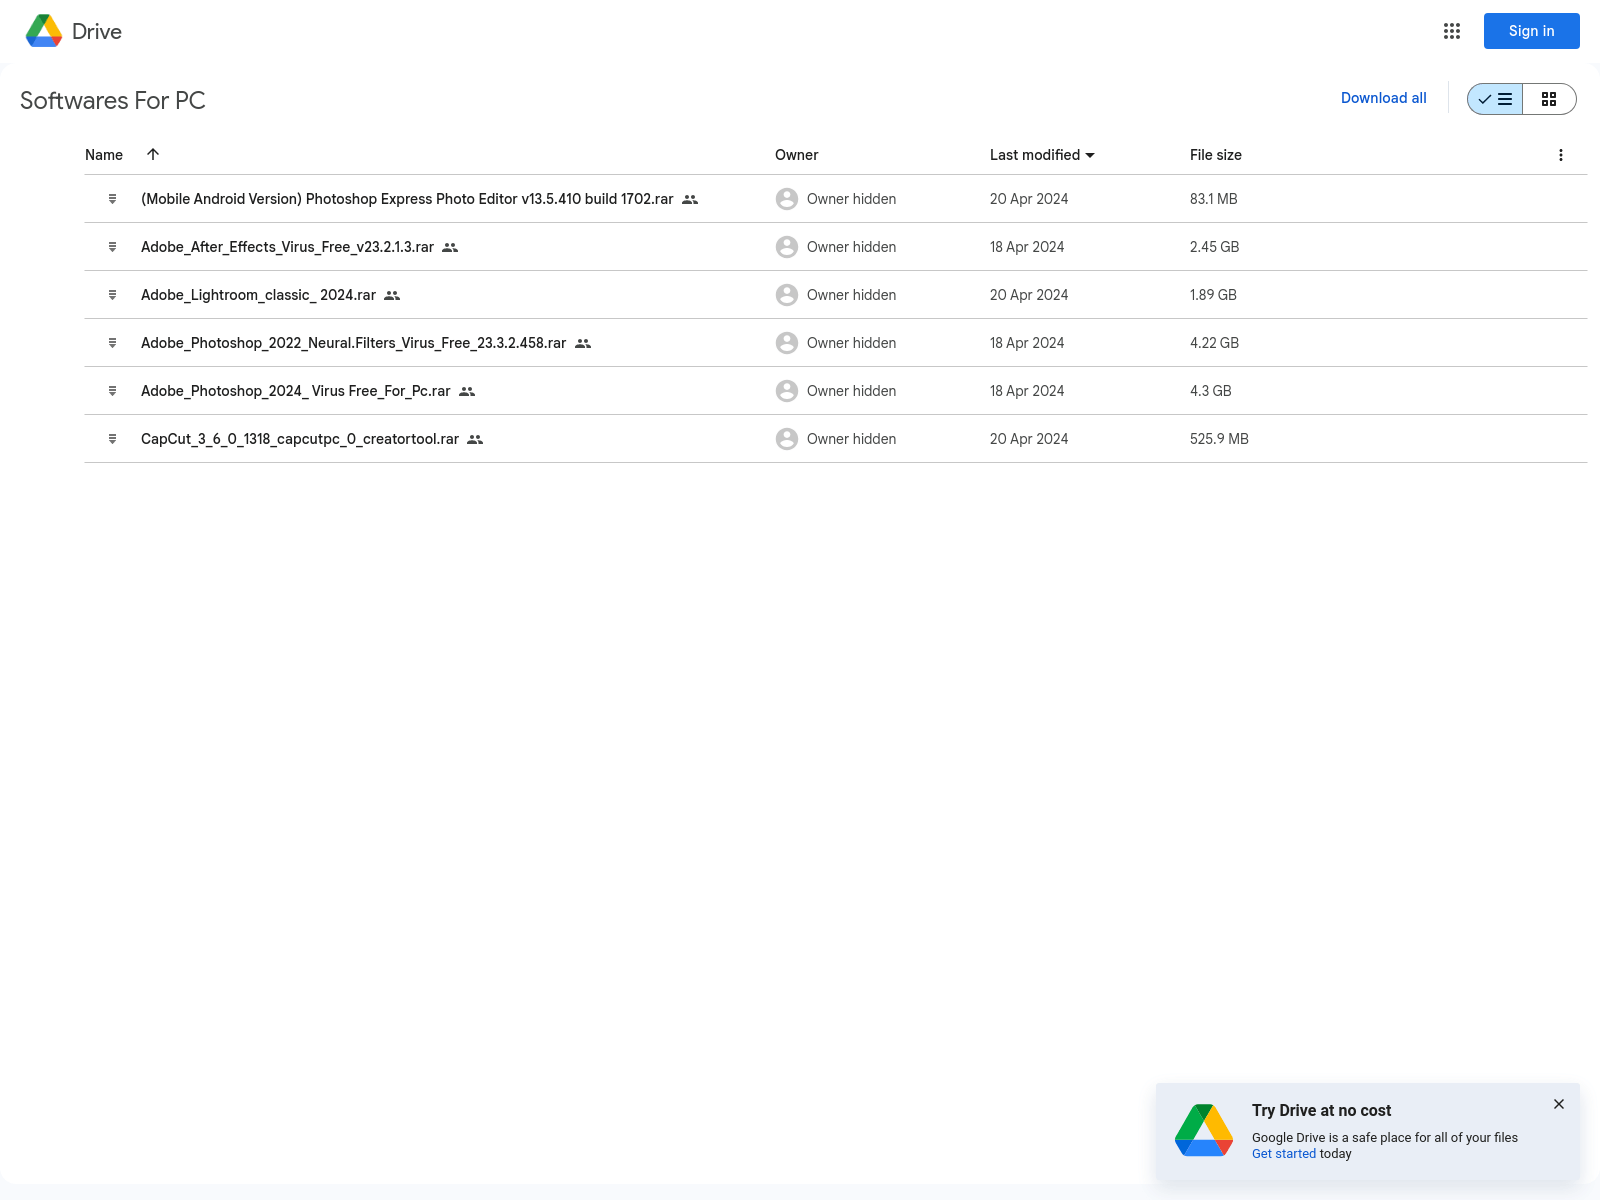The image size is (1600, 1200).
Task: Click the Softwares For PC folder title
Action: pos(113,101)
